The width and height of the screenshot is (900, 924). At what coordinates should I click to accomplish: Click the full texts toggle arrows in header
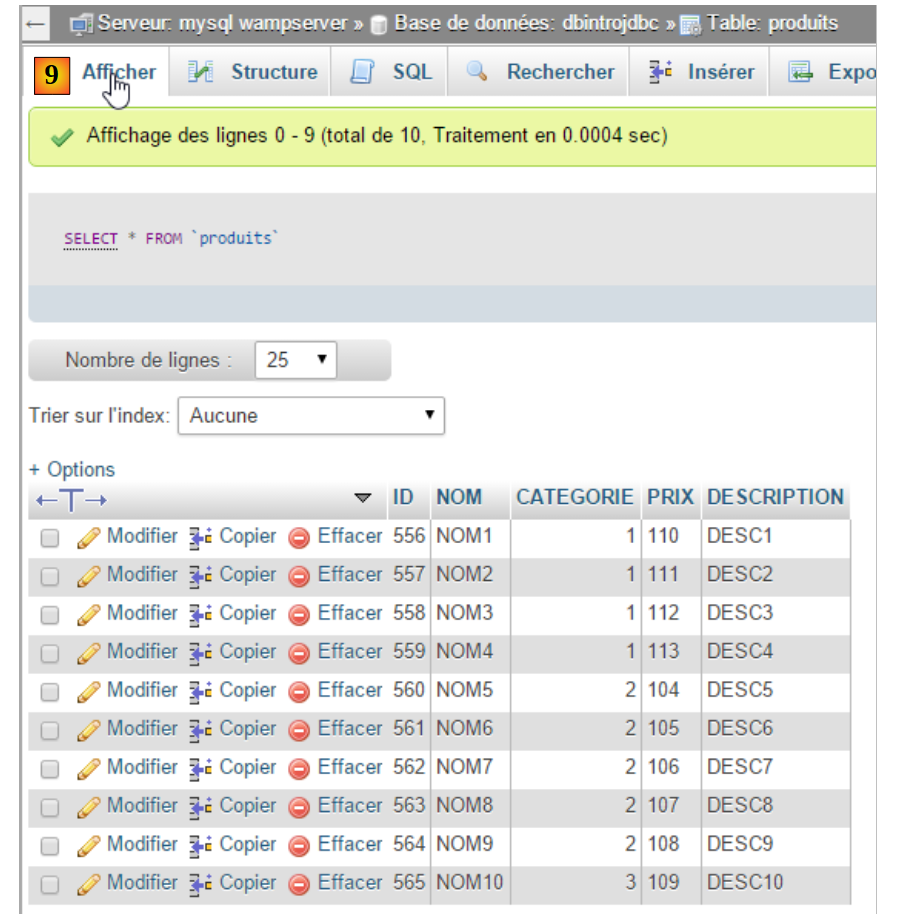(x=70, y=499)
